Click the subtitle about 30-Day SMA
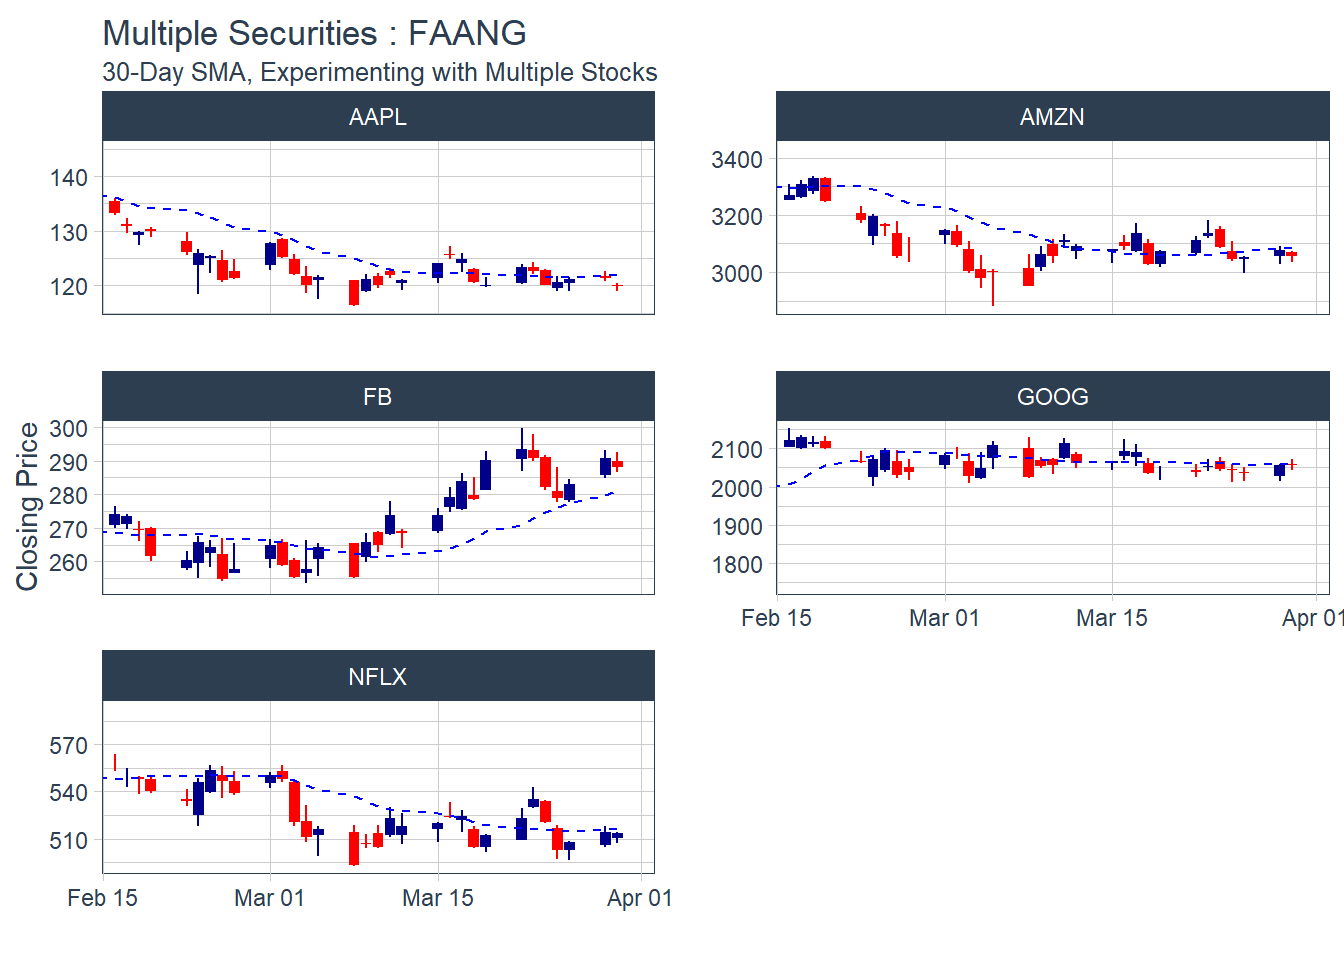The width and height of the screenshot is (1344, 960). 379,73
